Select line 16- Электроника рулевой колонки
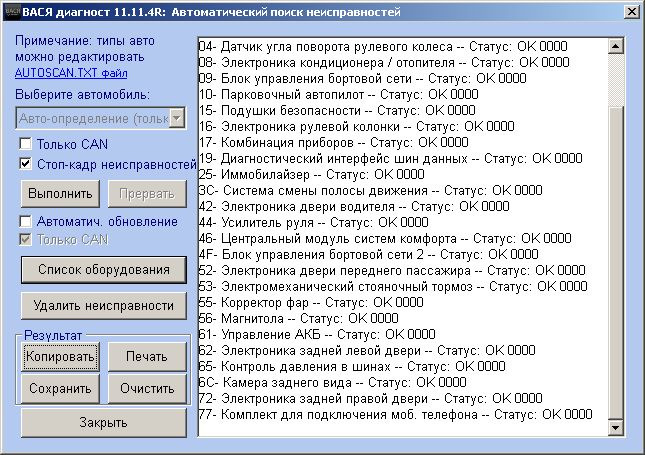 click(x=357, y=127)
